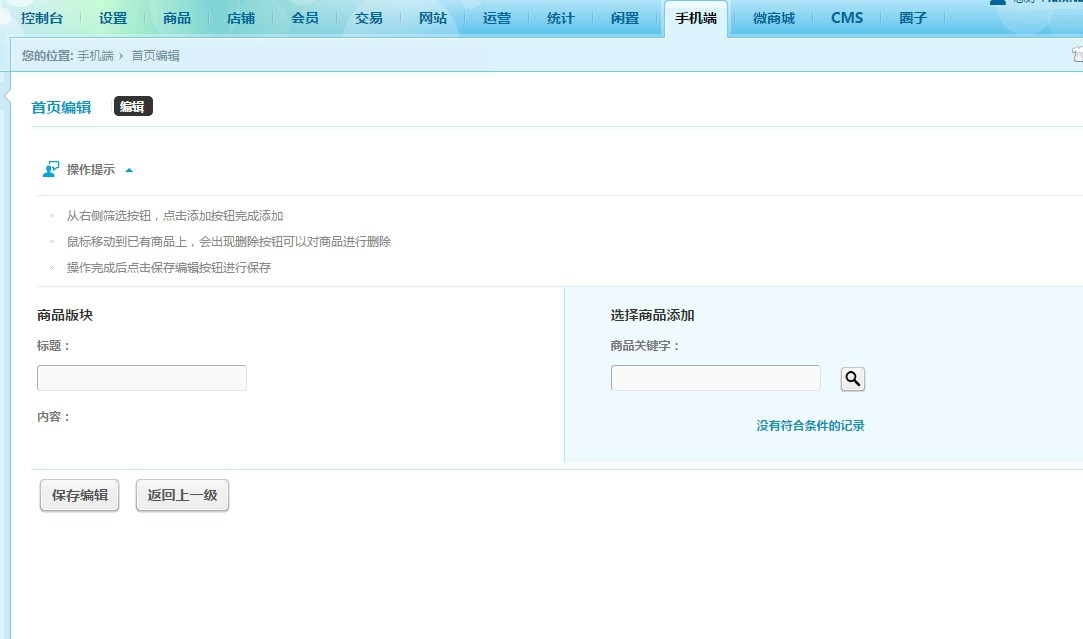Open the 会员 menu tab
Viewport: 1083px width, 639px height.
305,19
